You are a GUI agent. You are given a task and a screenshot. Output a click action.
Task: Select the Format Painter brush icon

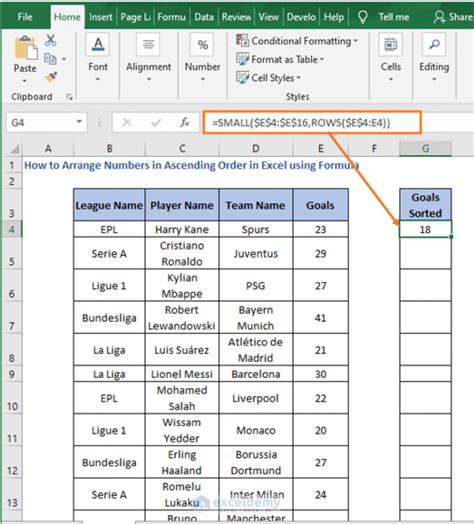pos(51,77)
